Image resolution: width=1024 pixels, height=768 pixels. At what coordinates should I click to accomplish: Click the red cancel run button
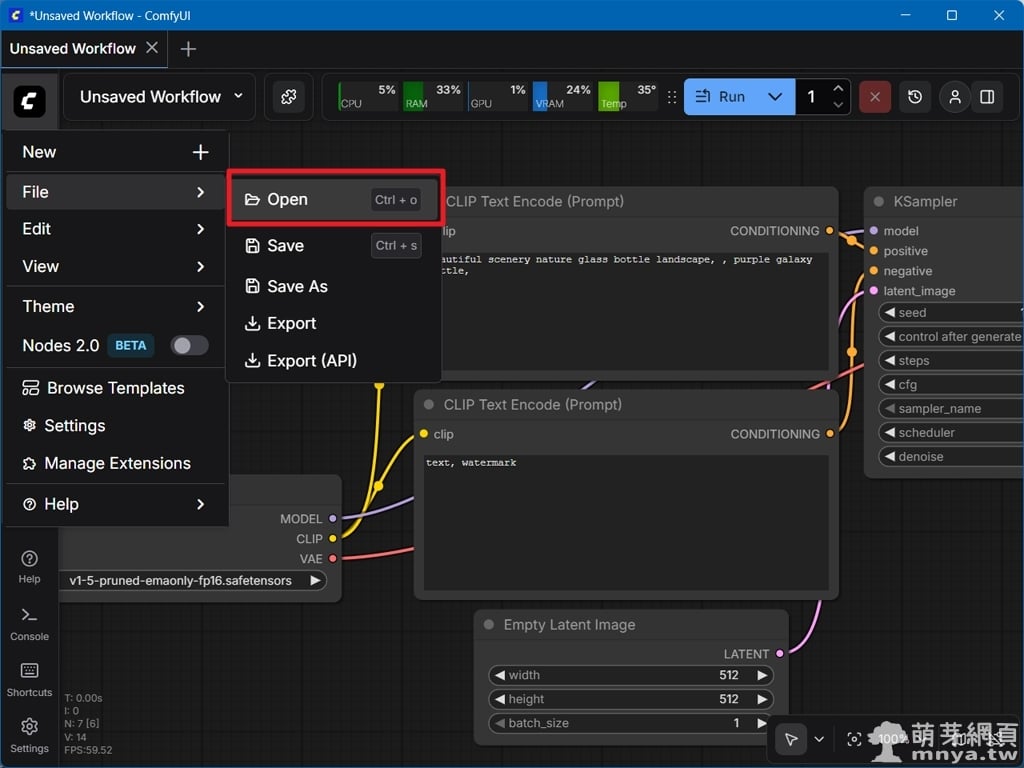(875, 97)
